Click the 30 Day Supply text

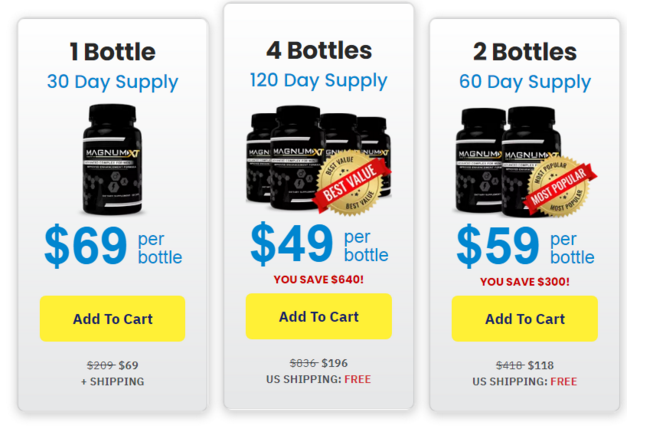tap(113, 82)
